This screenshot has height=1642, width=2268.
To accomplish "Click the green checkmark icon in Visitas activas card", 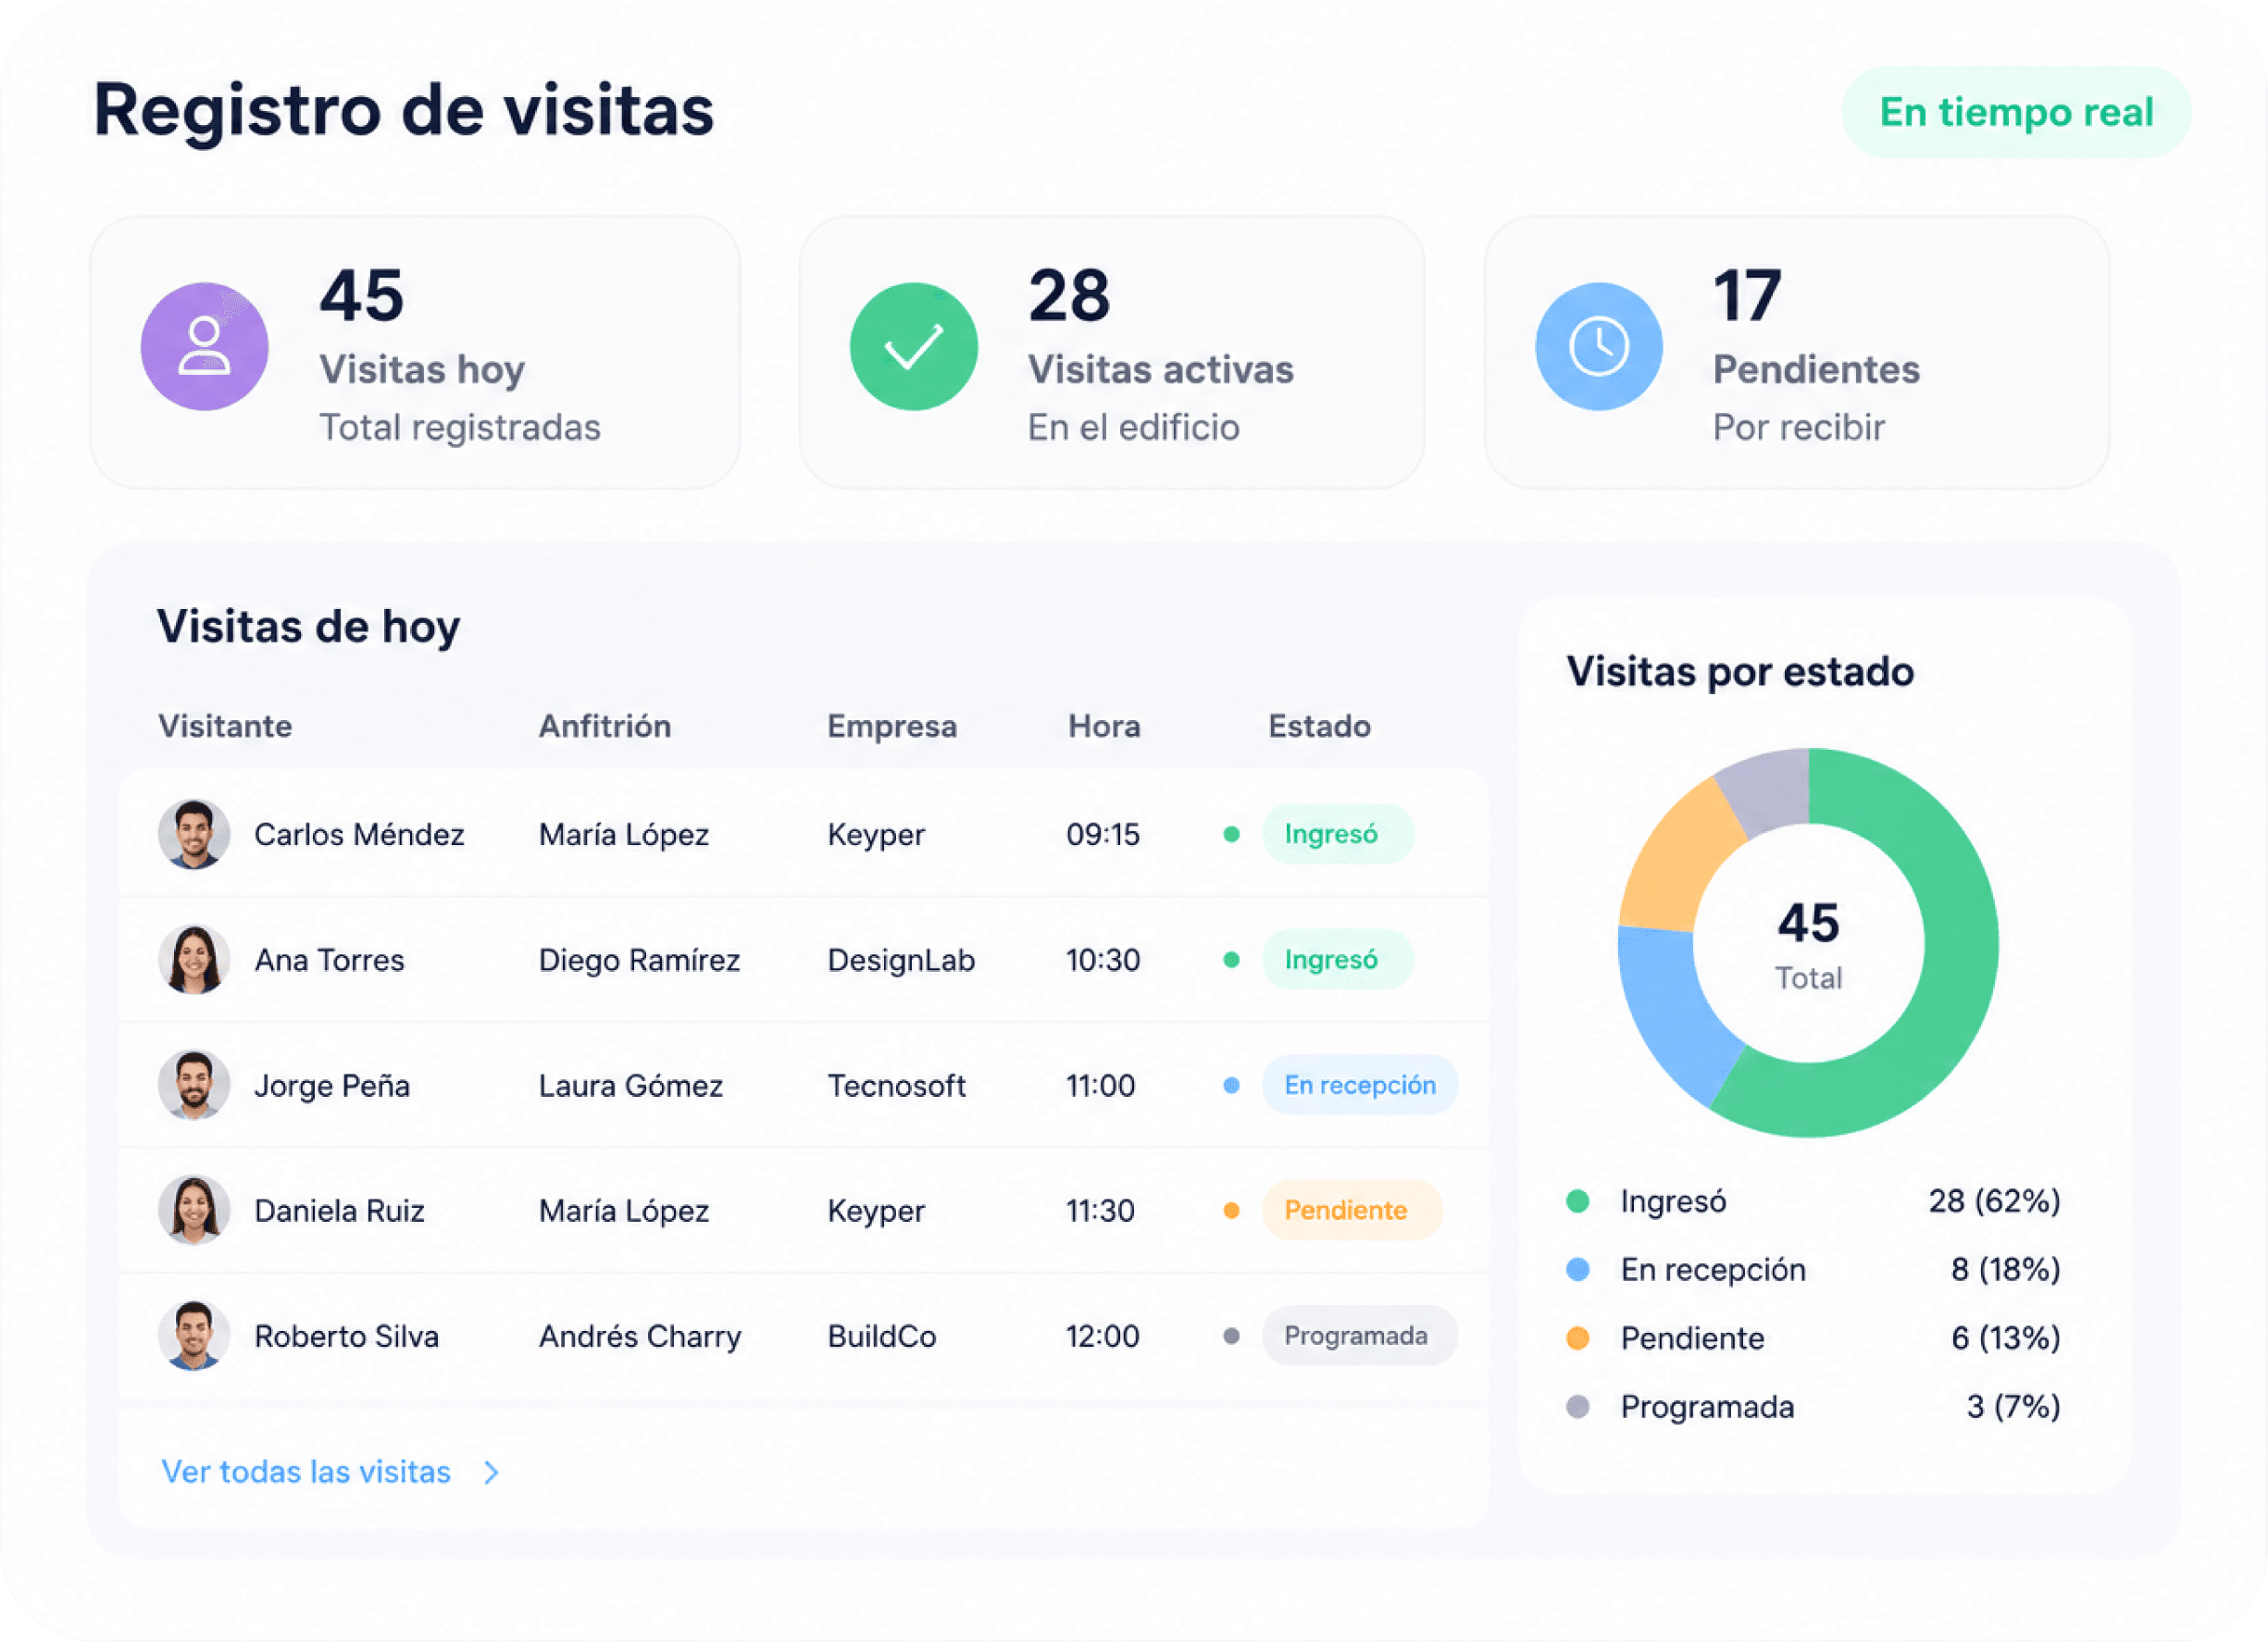I will 913,346.
